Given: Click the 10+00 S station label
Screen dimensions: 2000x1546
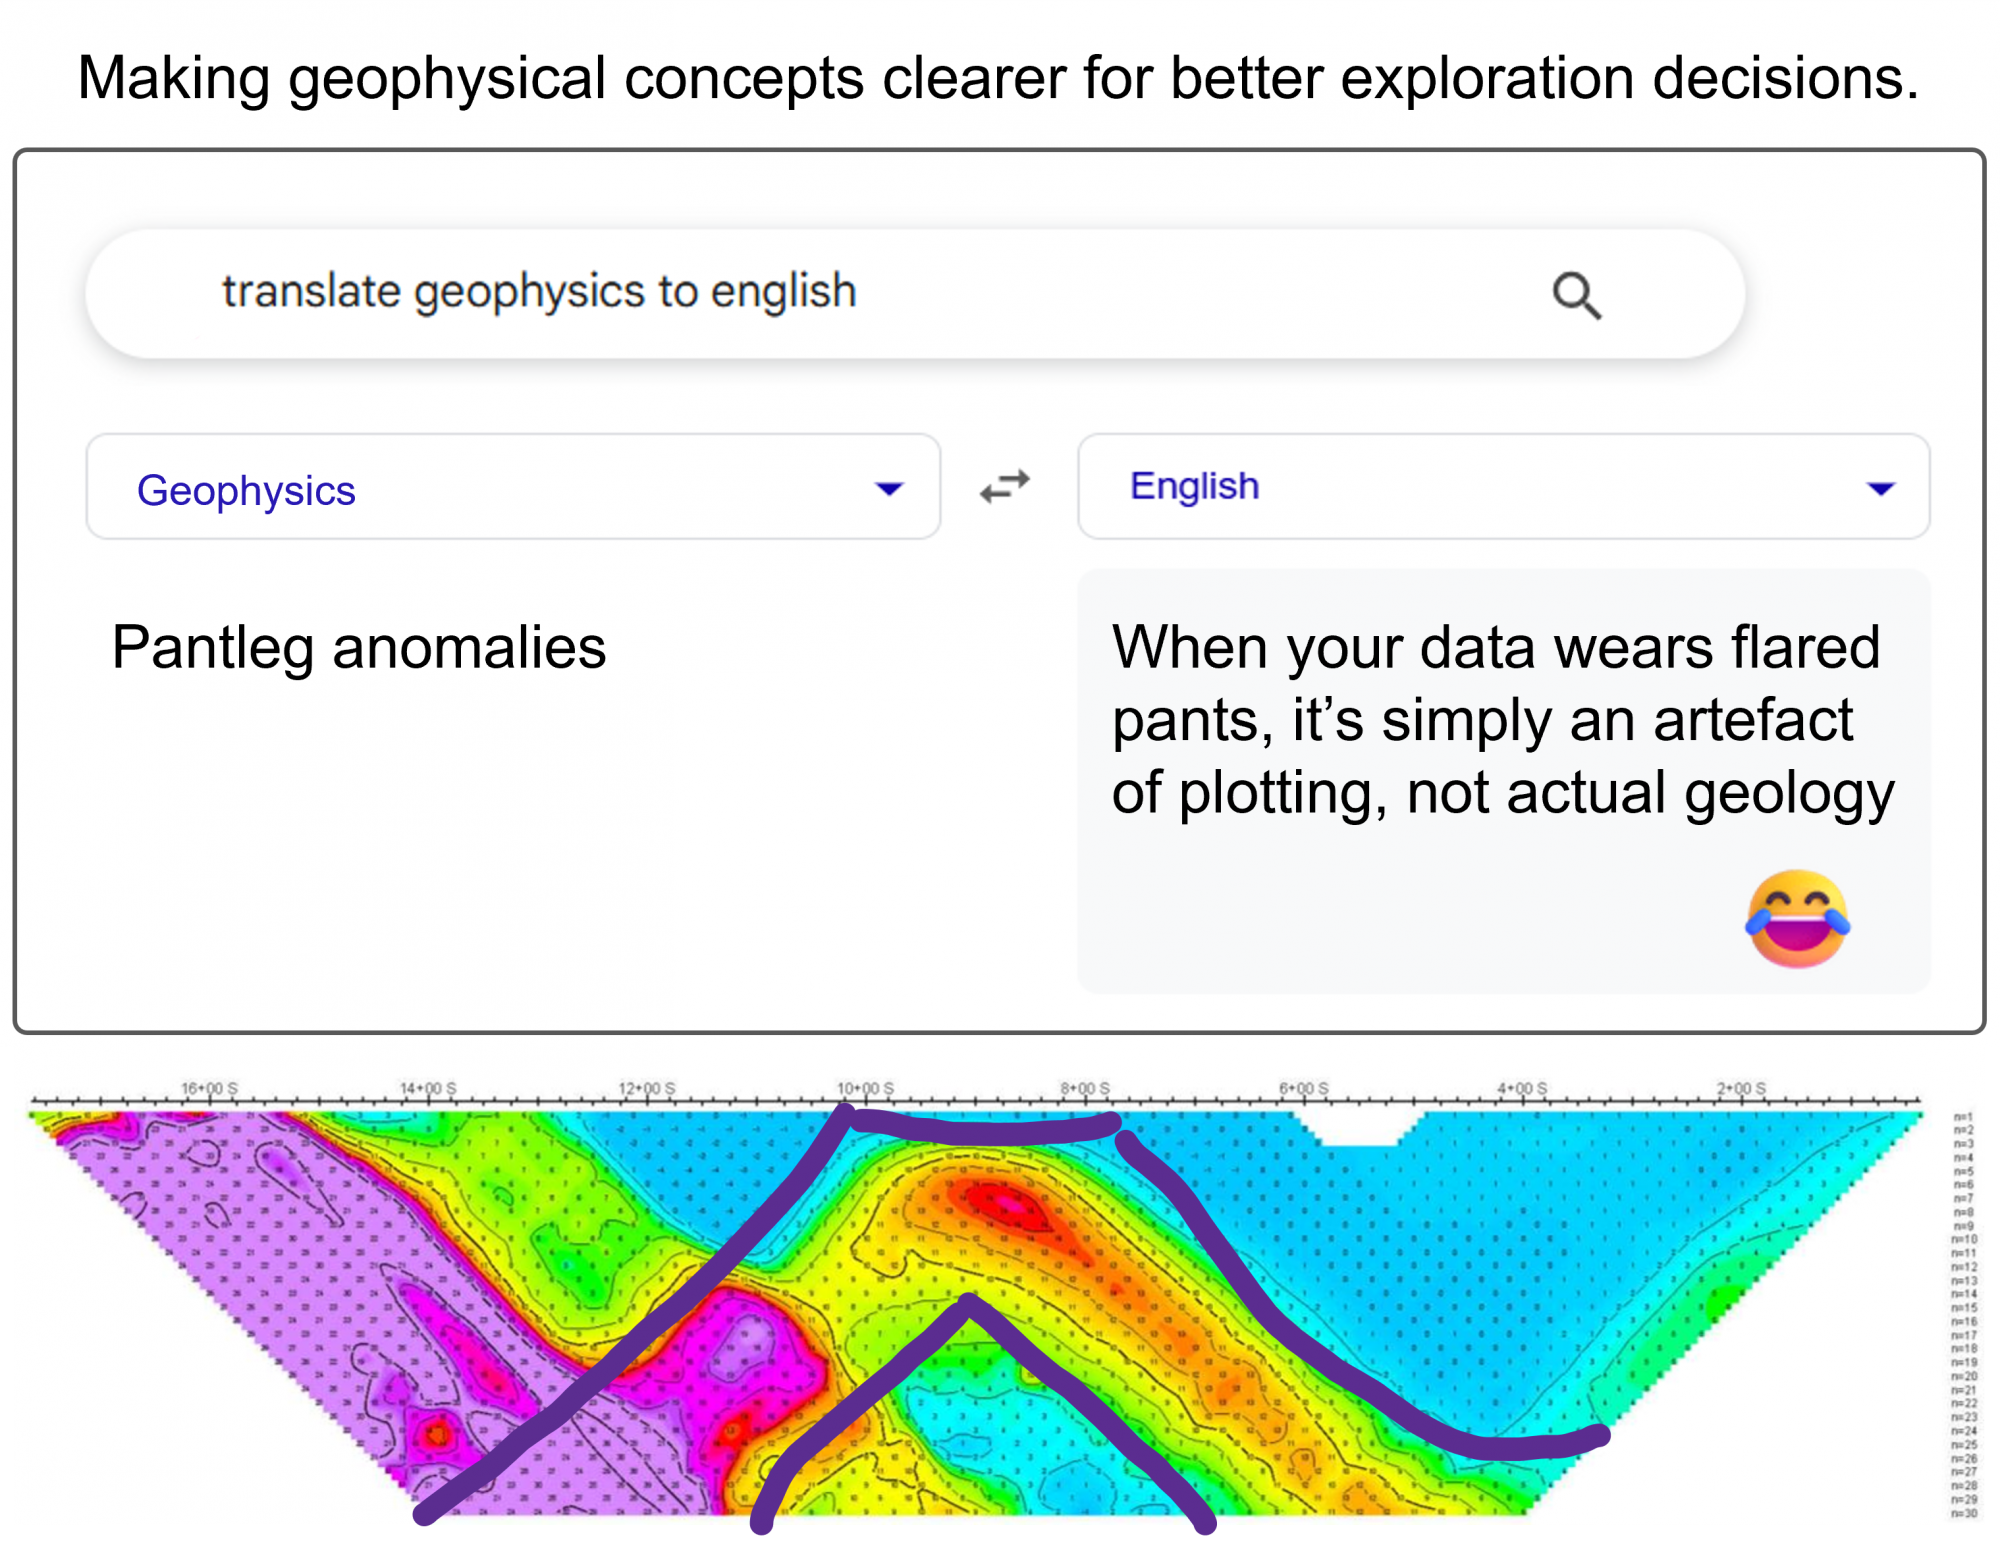Looking at the screenshot, I should tap(865, 1087).
